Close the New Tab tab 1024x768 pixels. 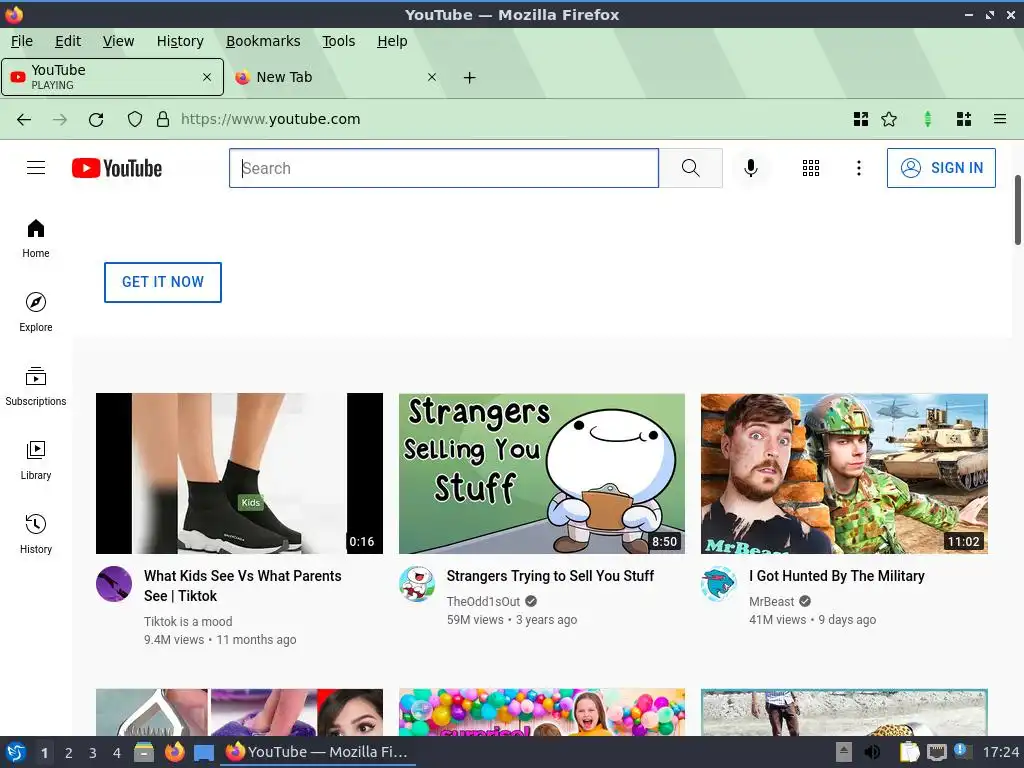coord(432,77)
